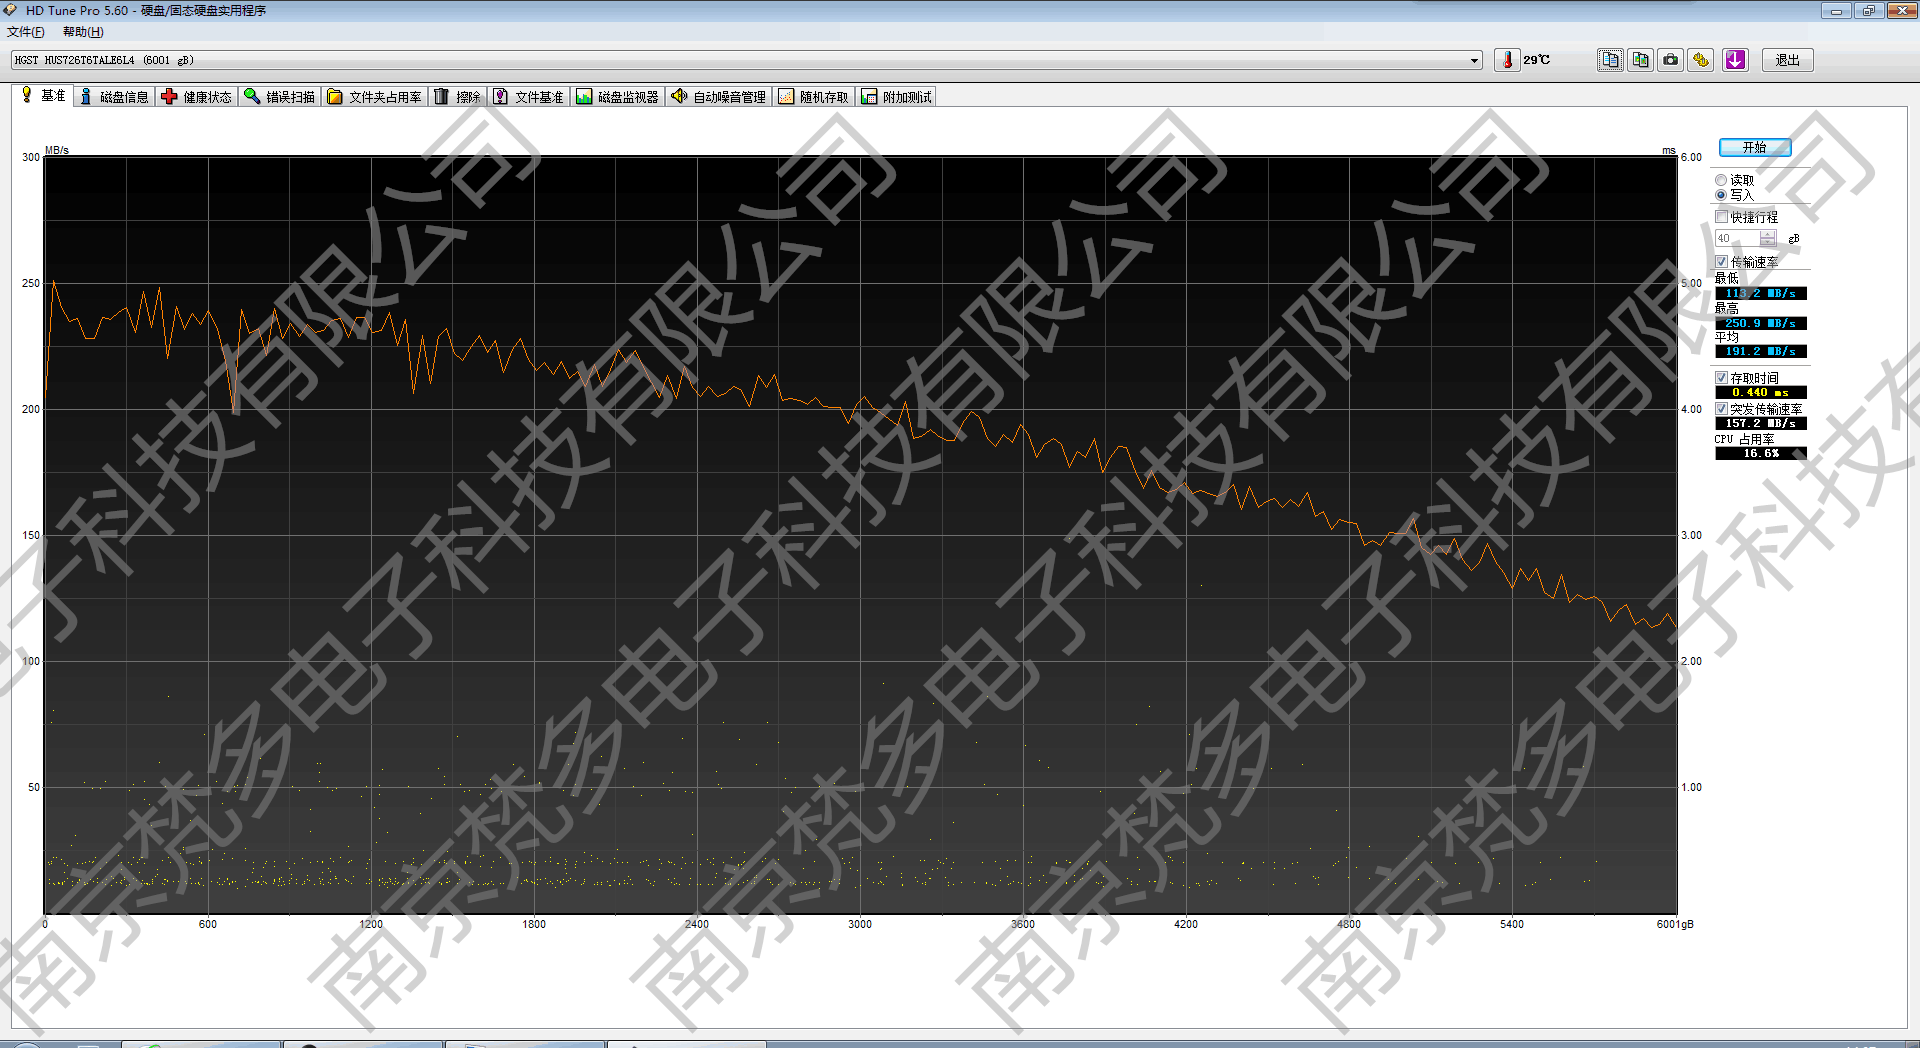Image resolution: width=1920 pixels, height=1048 pixels.
Task: Click the 0.440 ms access time value
Action: 1761,392
